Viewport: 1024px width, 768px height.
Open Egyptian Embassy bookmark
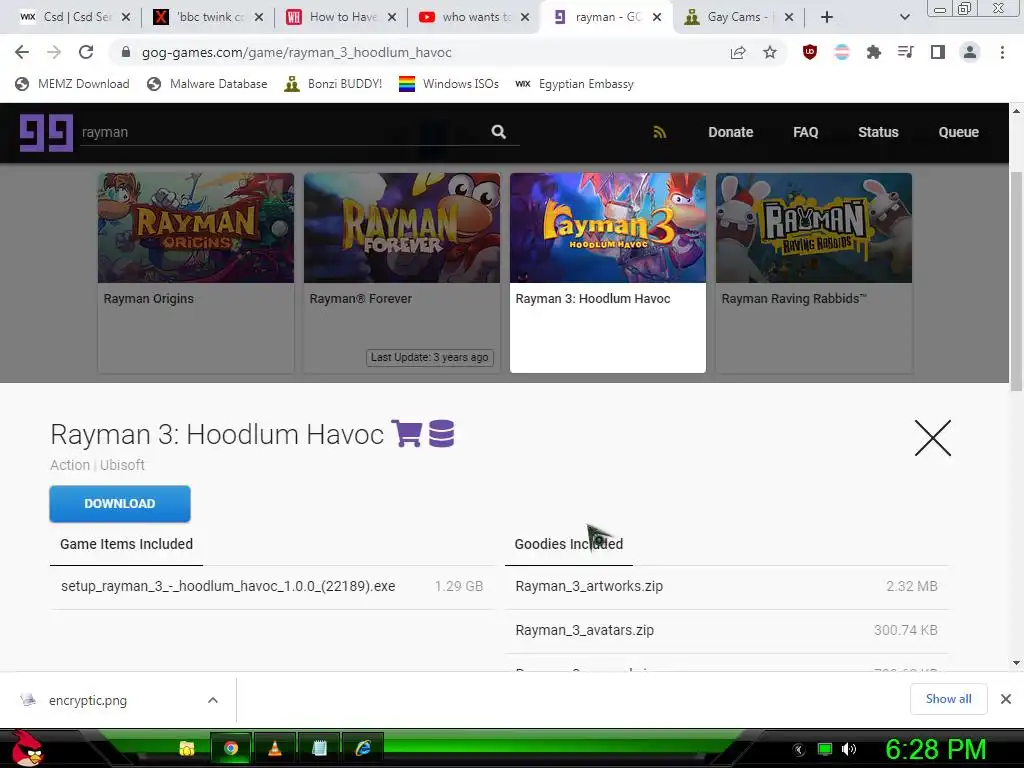tap(574, 84)
